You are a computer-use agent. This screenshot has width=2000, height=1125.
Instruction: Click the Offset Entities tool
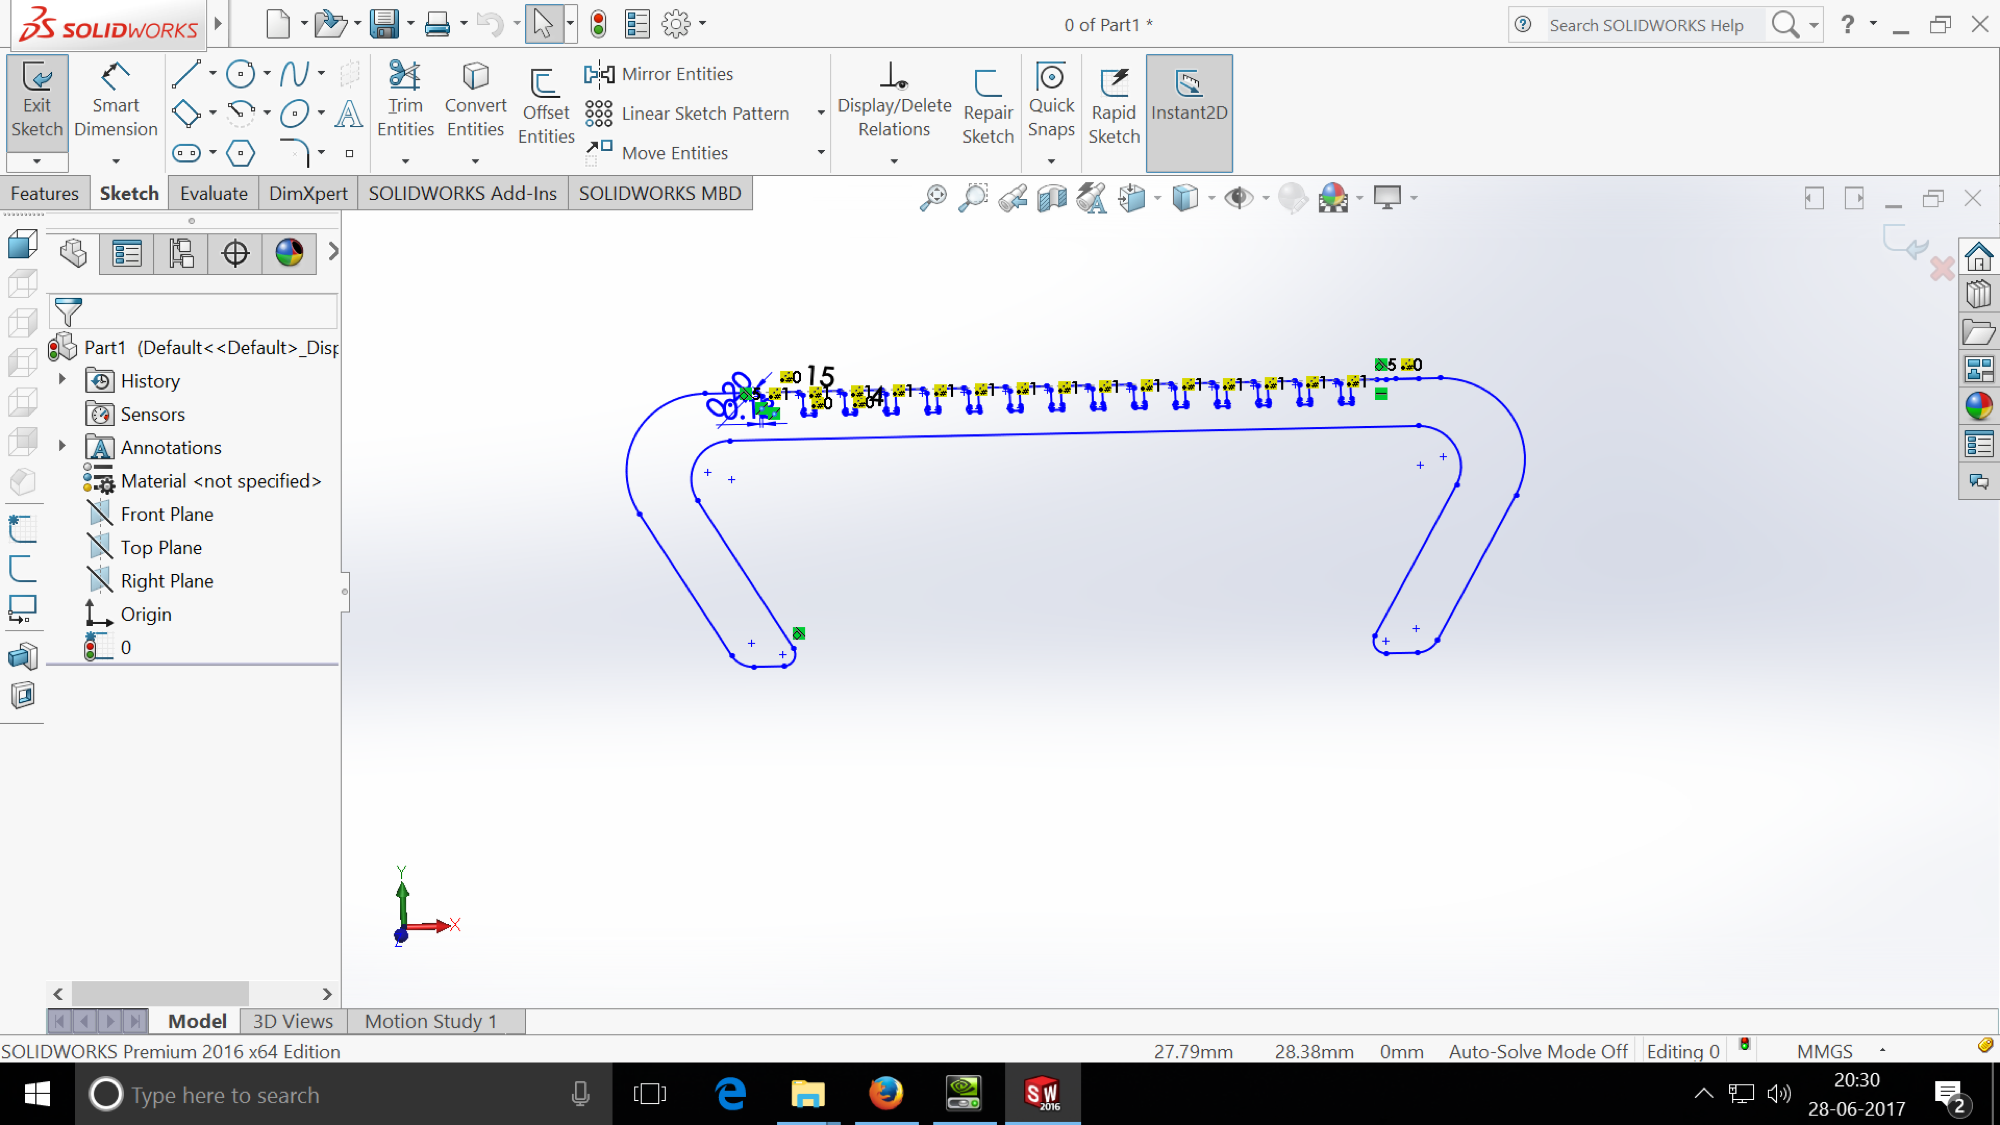pos(546,107)
